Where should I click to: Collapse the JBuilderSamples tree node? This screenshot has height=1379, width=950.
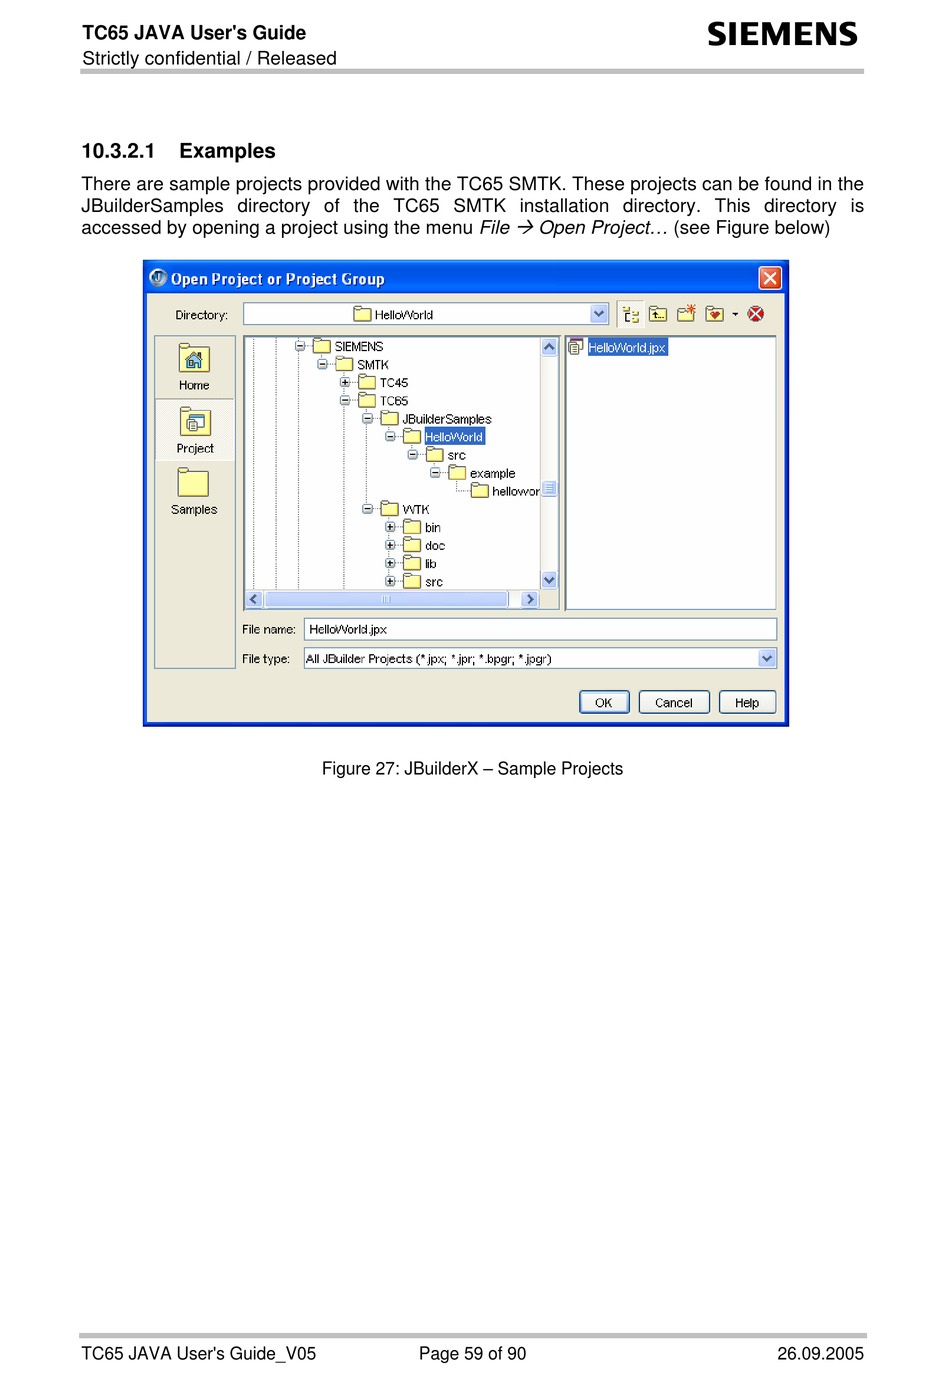367,419
